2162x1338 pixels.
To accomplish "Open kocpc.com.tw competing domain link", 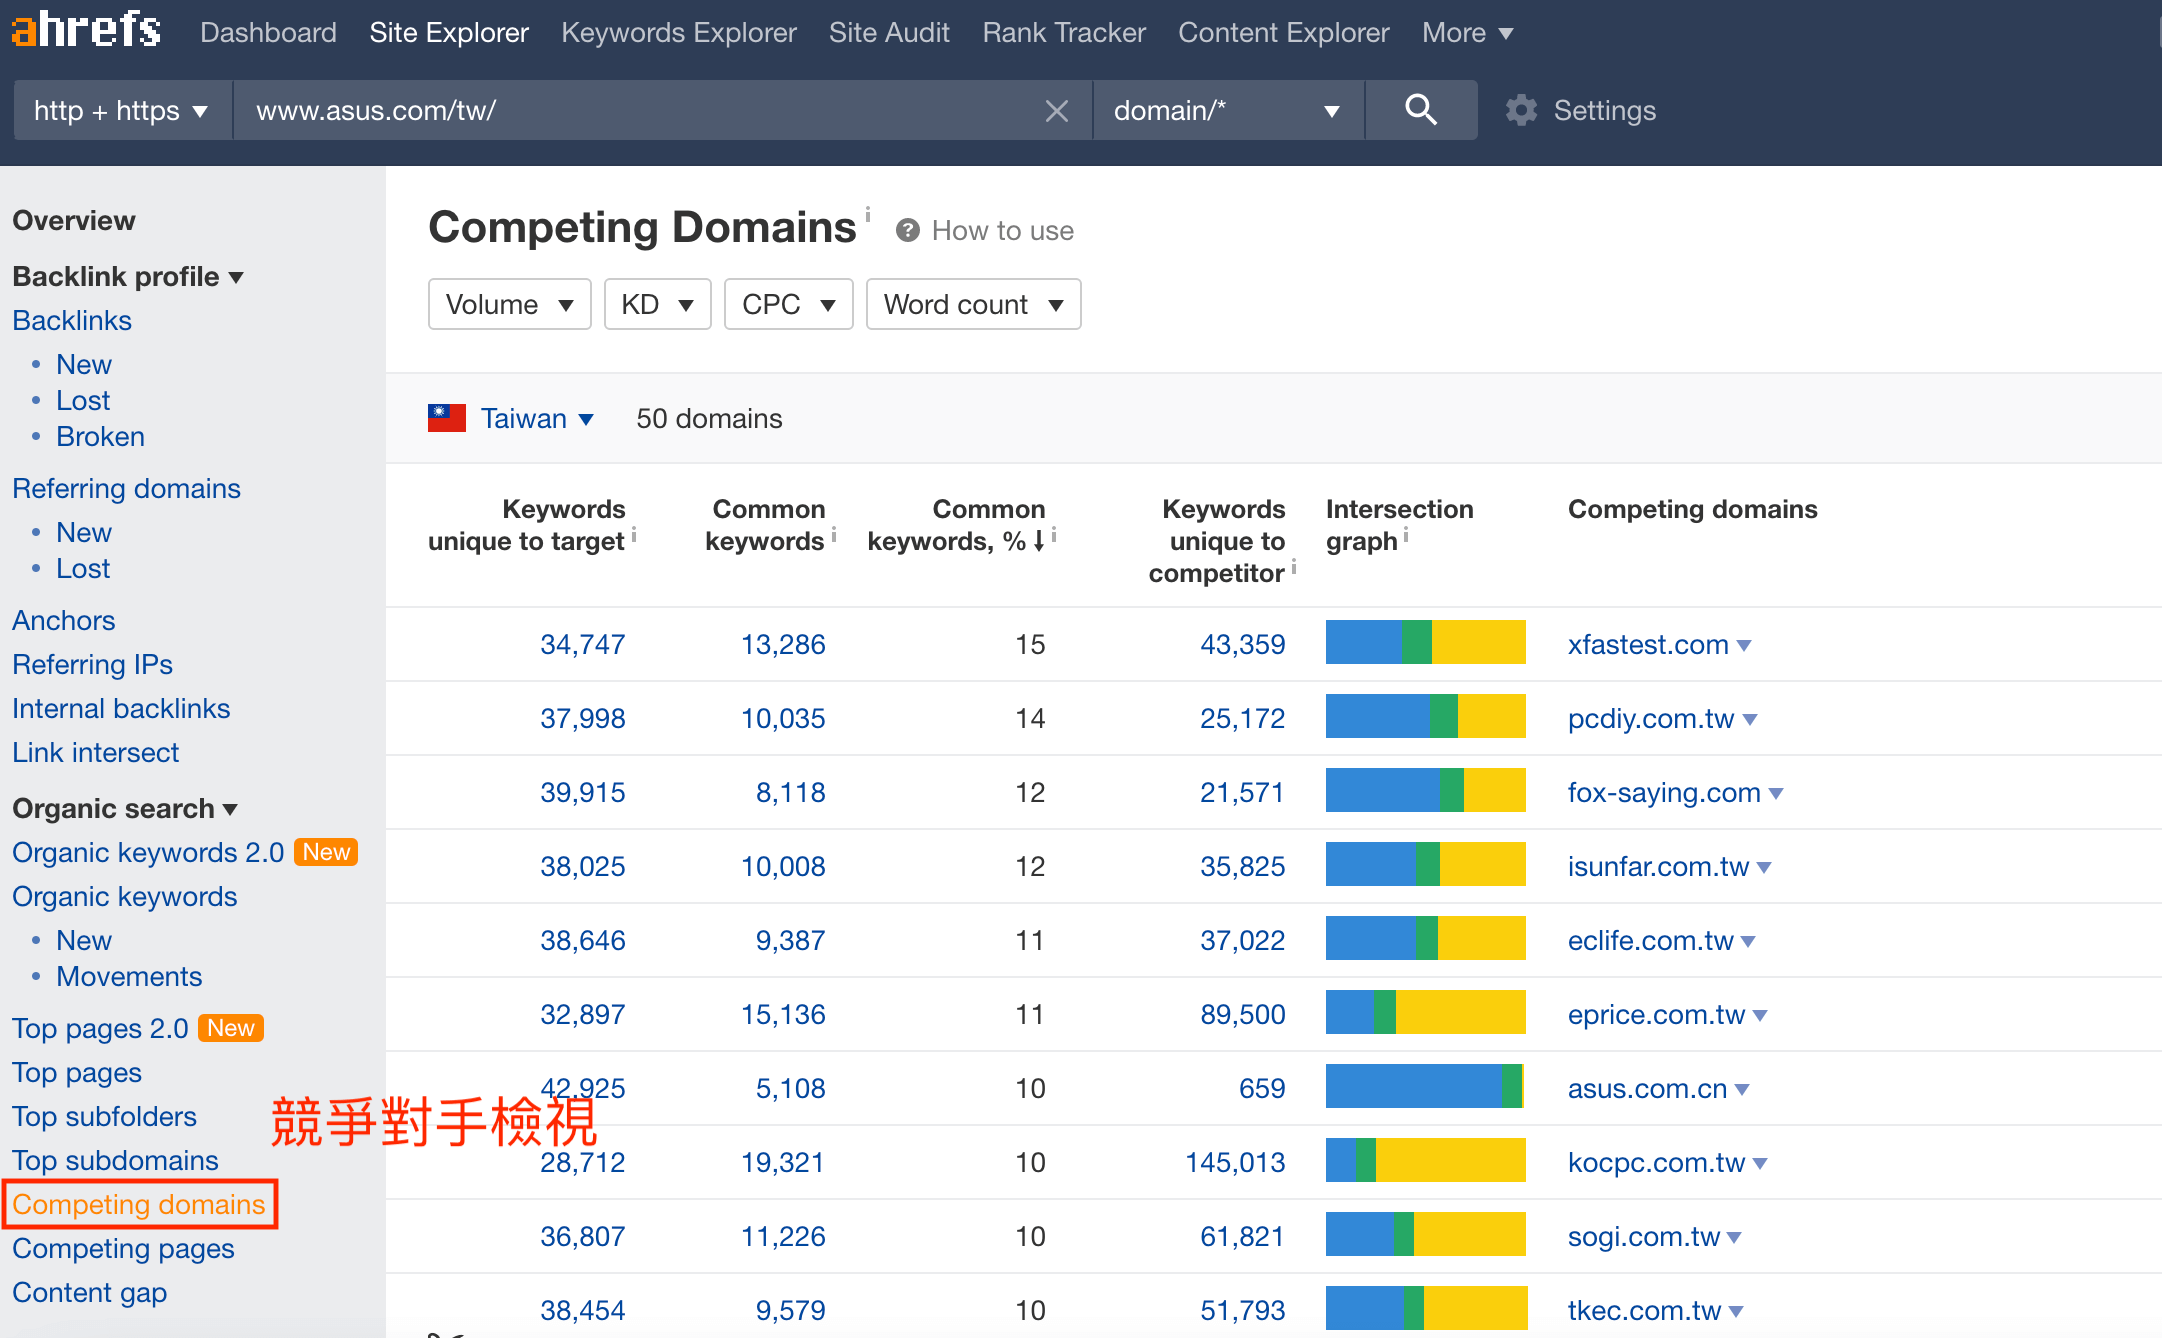I will [1656, 1162].
